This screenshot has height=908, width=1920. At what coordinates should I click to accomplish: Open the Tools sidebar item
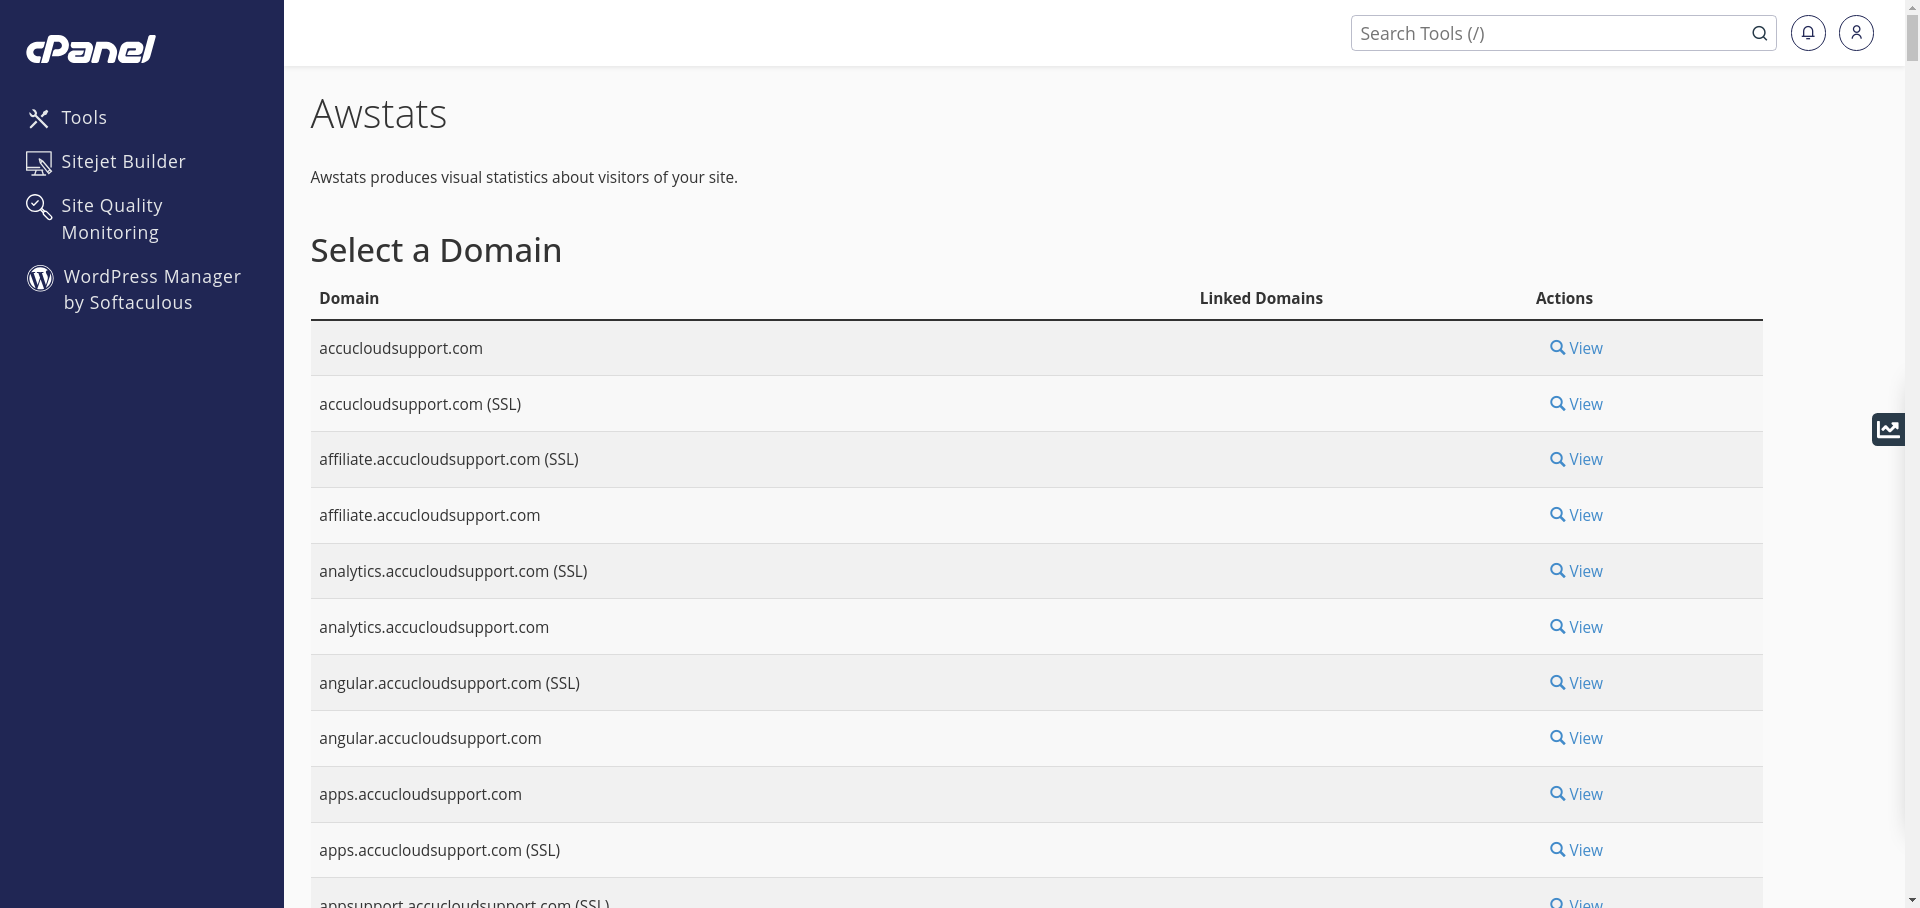click(x=84, y=118)
